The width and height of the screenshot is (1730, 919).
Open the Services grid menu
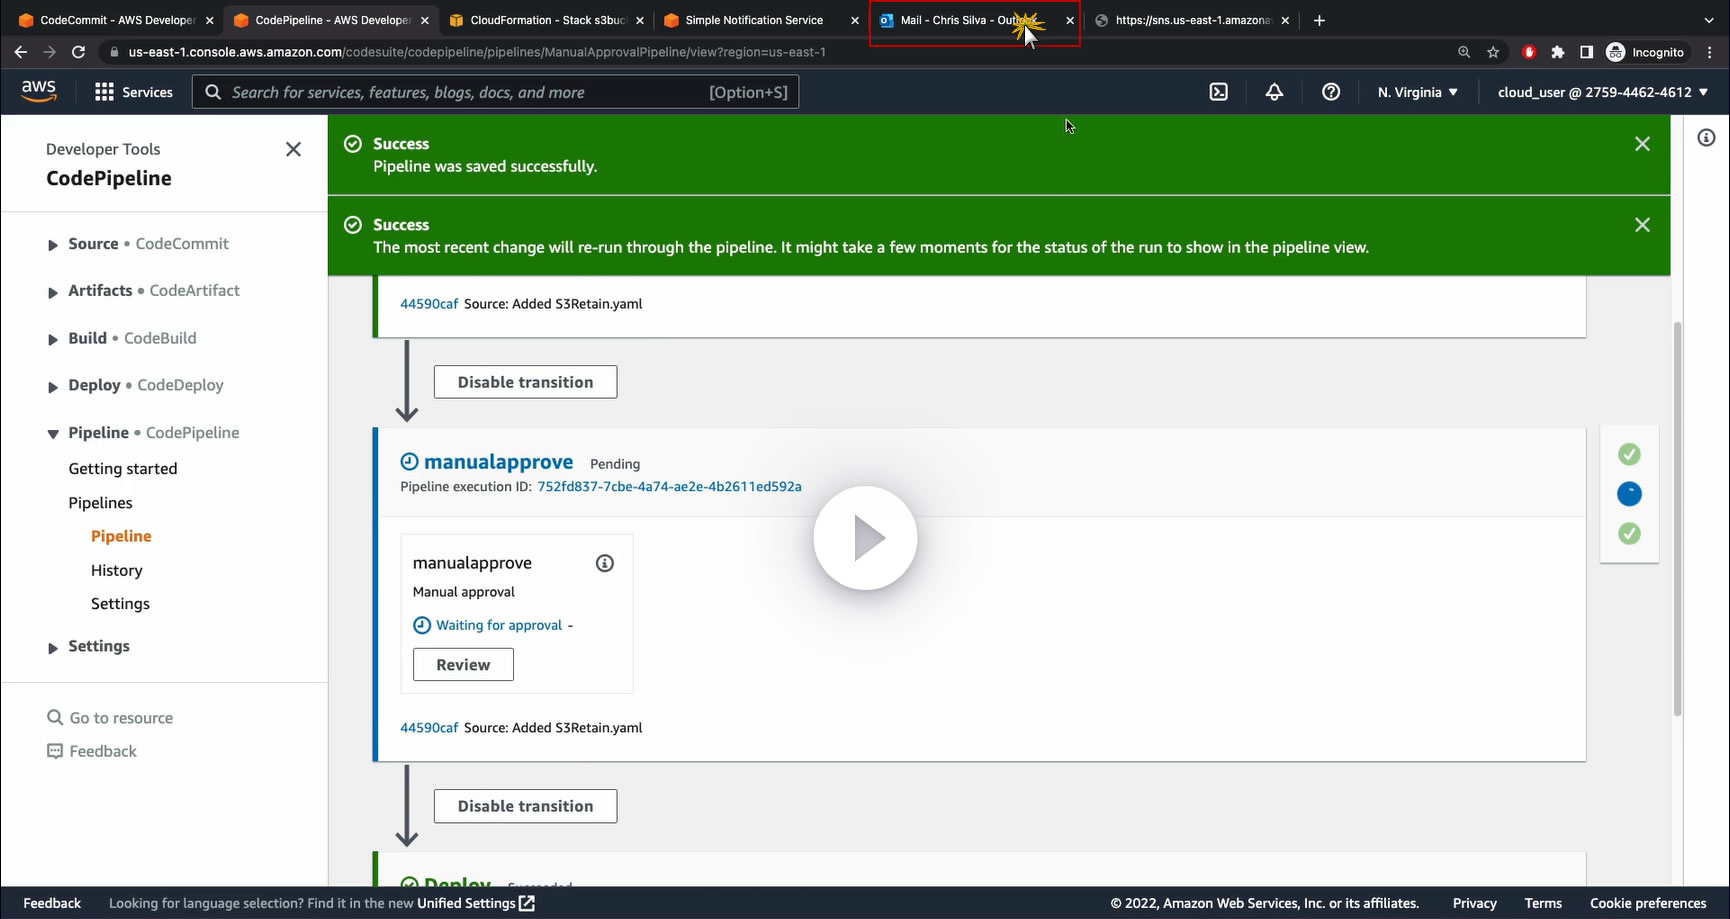[x=133, y=92]
